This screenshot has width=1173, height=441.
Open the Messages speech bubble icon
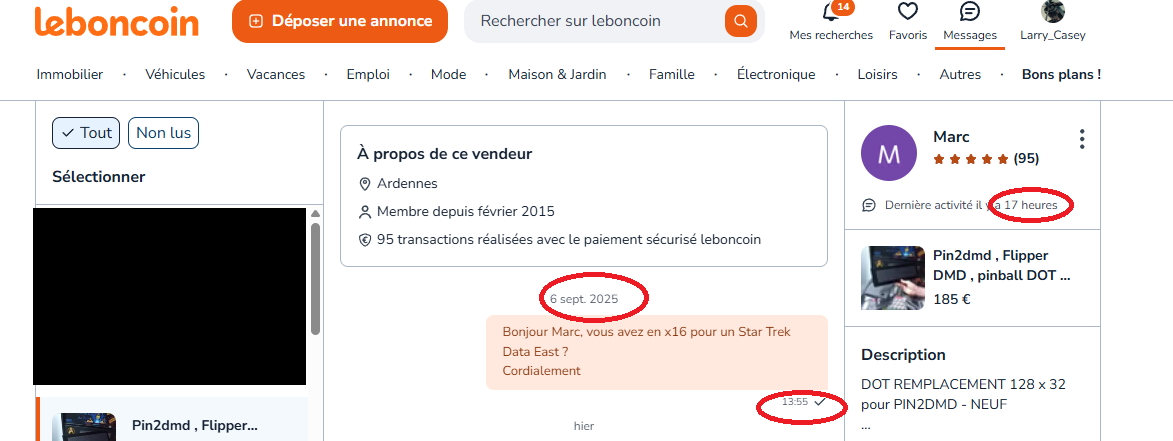click(970, 12)
